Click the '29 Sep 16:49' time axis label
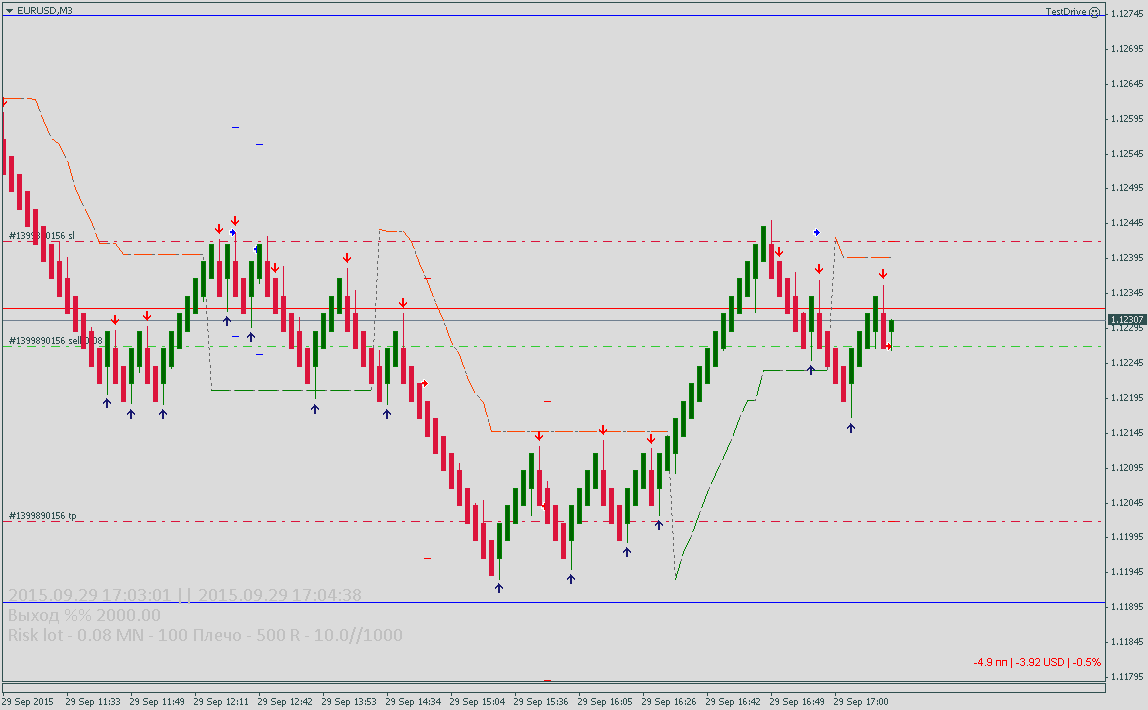 797,702
